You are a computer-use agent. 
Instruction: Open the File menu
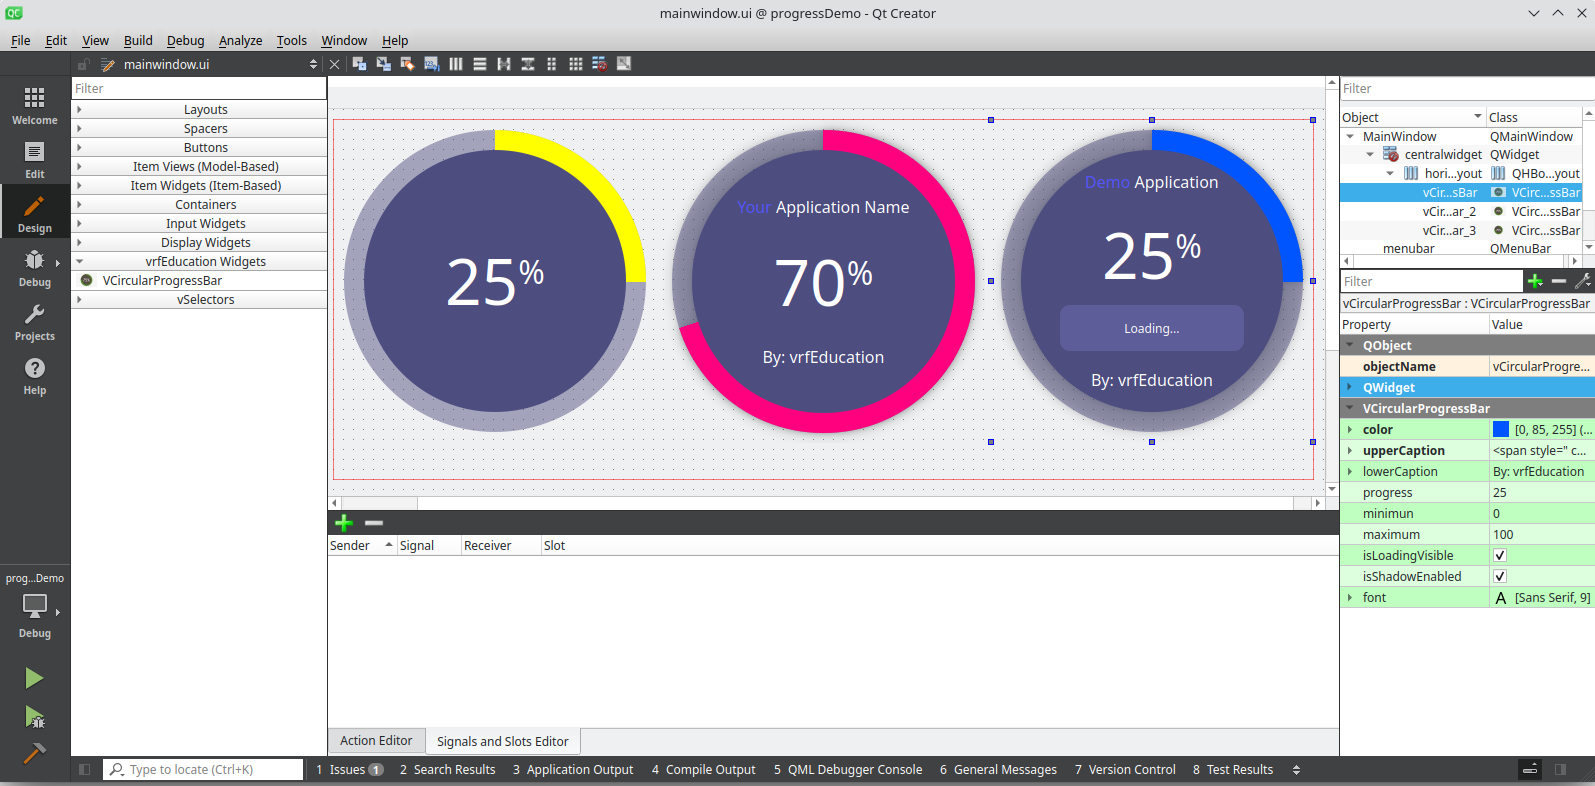click(21, 41)
